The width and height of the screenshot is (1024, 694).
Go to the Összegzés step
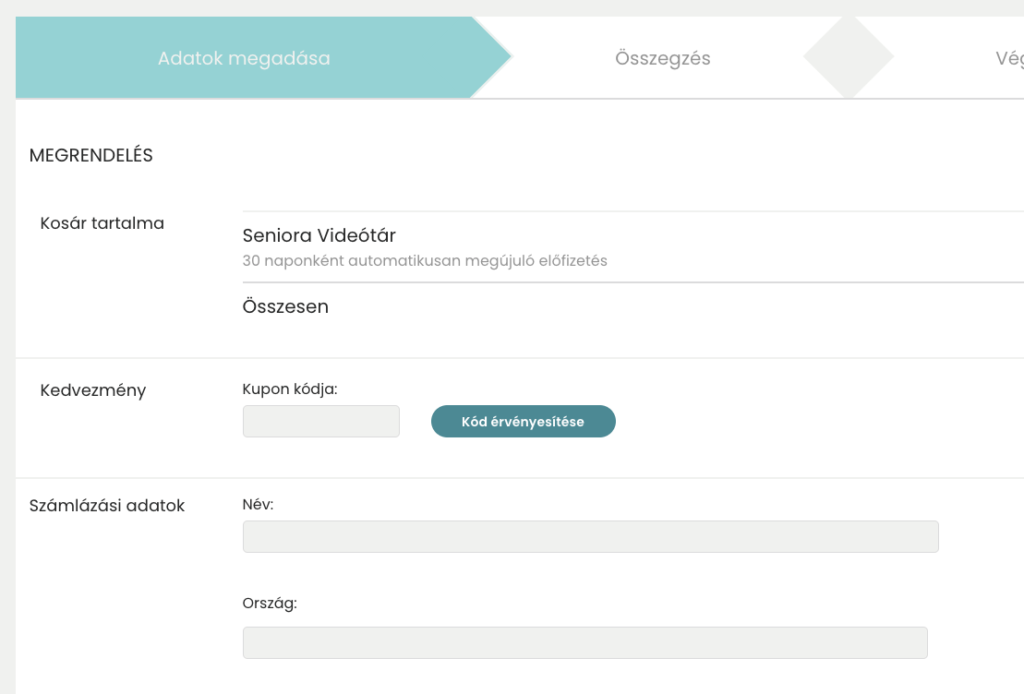click(x=662, y=58)
